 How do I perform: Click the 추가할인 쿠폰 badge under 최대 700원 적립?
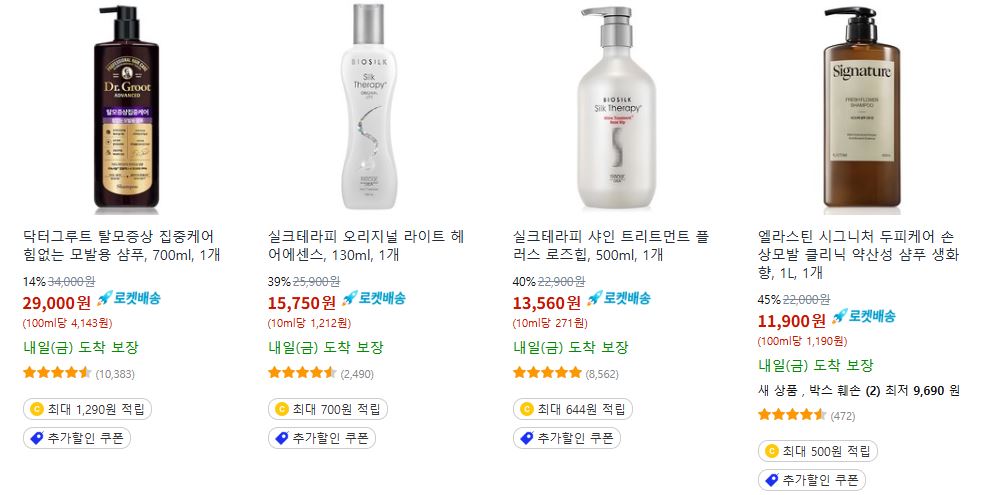click(322, 438)
